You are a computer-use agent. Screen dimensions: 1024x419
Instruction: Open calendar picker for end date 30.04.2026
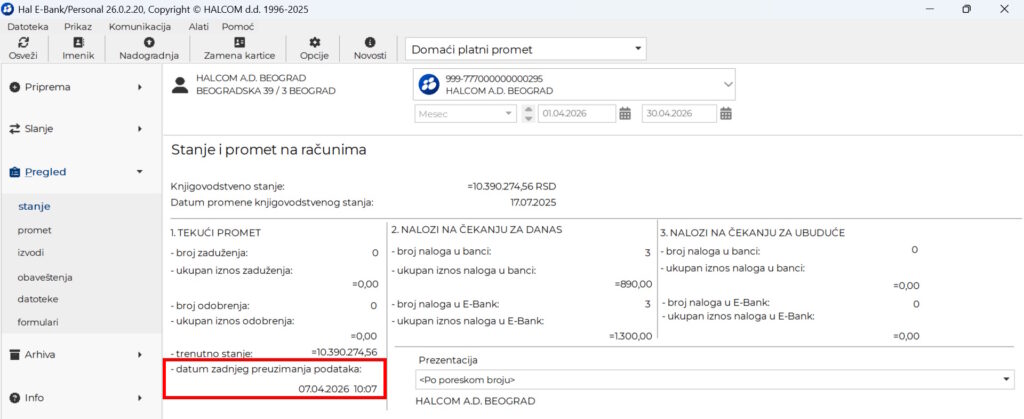[x=726, y=113]
